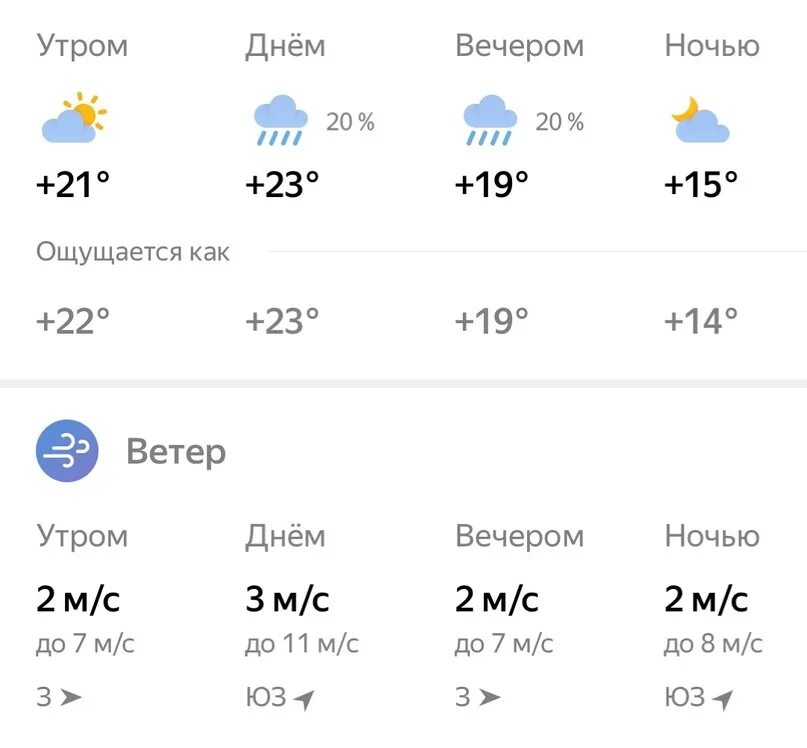Tap the west wind arrow under Вечером
807x748 pixels.
tap(489, 698)
